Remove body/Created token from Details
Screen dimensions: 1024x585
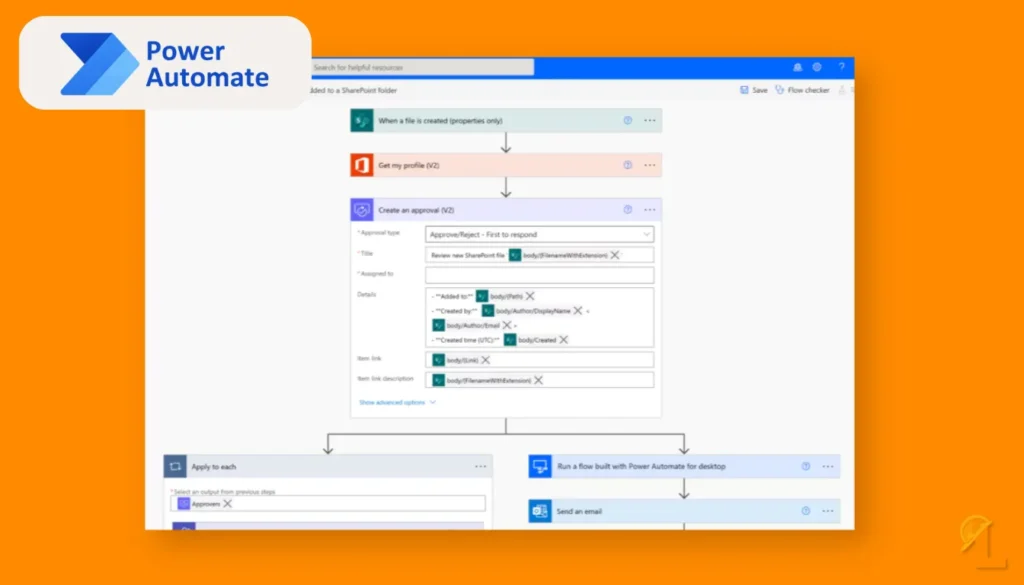(564, 340)
